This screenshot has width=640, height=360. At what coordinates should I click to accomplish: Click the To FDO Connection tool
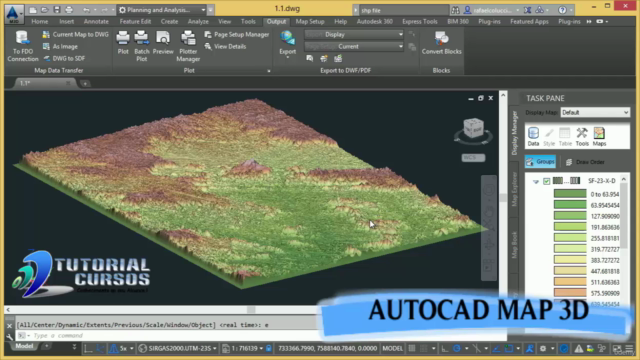22,47
